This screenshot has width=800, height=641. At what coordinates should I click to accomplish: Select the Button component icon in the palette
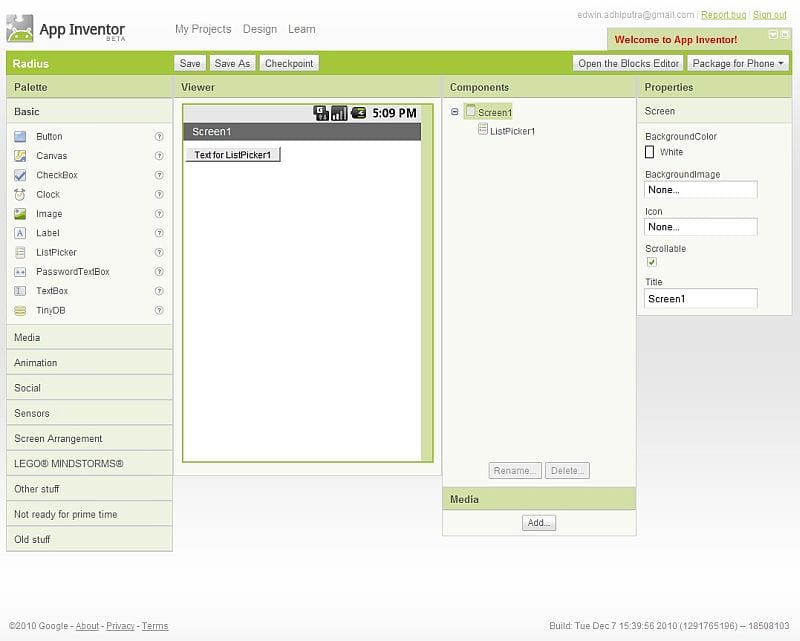(20, 136)
